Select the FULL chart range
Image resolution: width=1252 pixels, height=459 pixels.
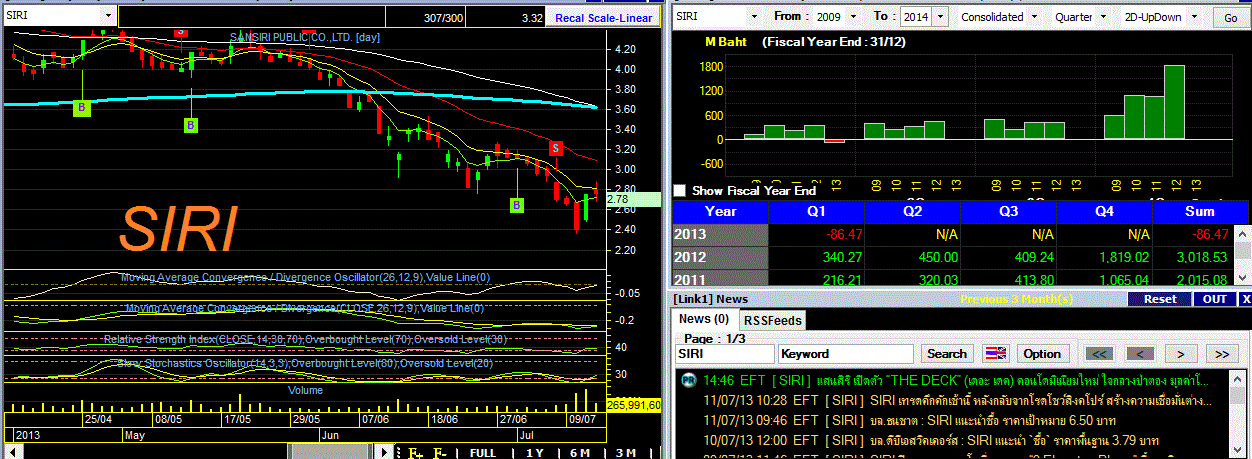[483, 452]
